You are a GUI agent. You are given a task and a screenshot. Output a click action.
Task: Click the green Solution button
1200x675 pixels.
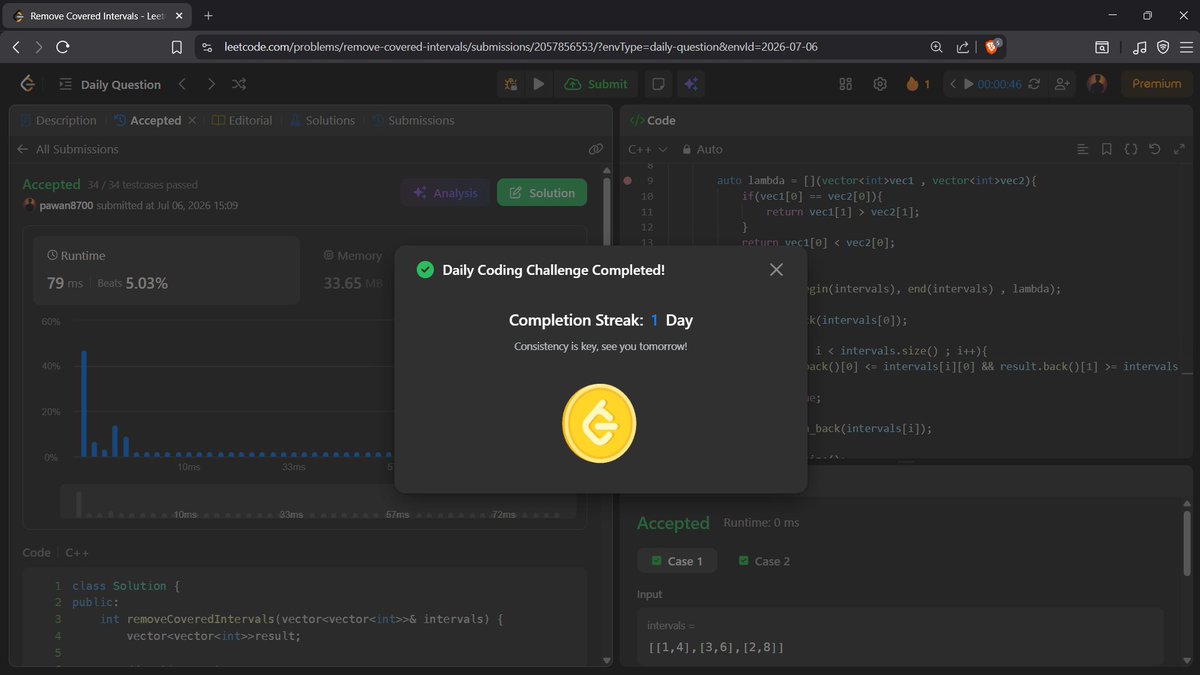click(542, 193)
